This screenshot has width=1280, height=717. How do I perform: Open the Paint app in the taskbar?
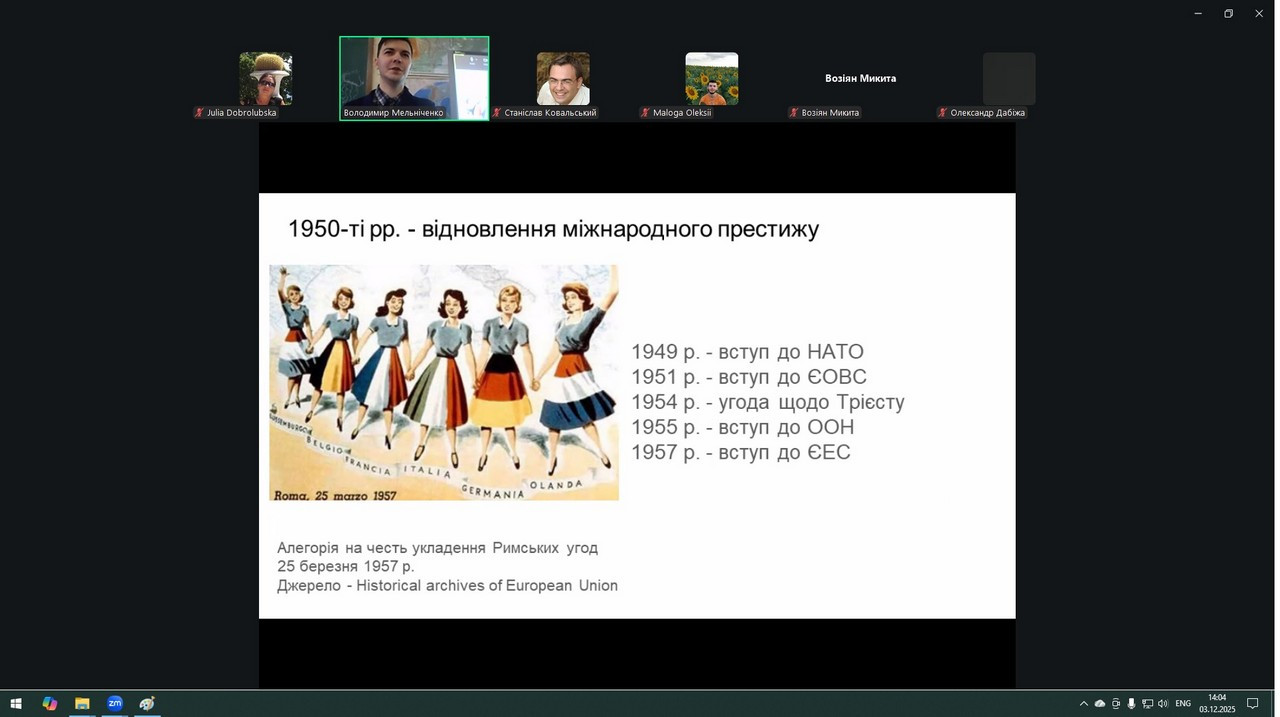coord(147,704)
